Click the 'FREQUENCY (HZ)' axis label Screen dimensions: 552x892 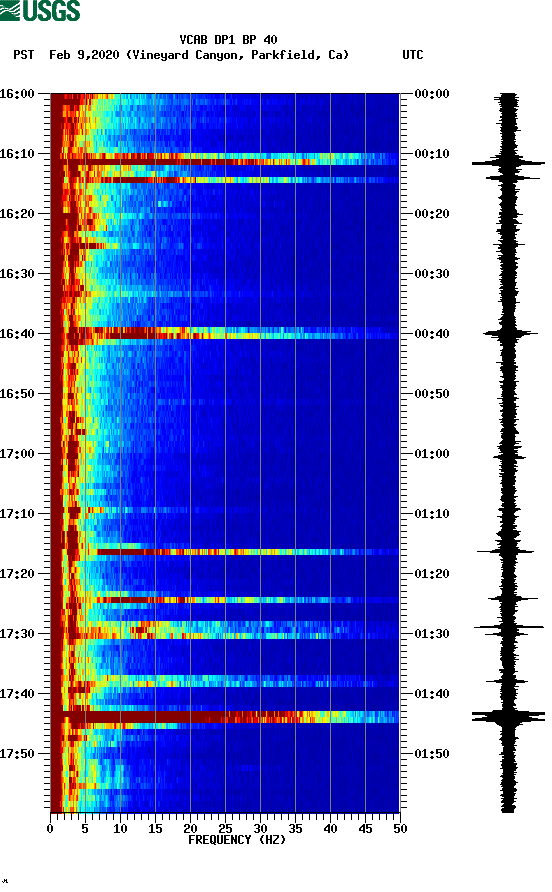click(x=237, y=840)
